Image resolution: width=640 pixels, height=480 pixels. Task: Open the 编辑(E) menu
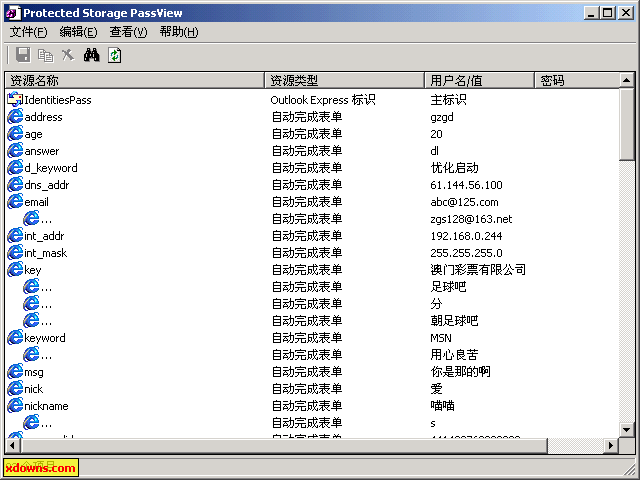[x=78, y=32]
